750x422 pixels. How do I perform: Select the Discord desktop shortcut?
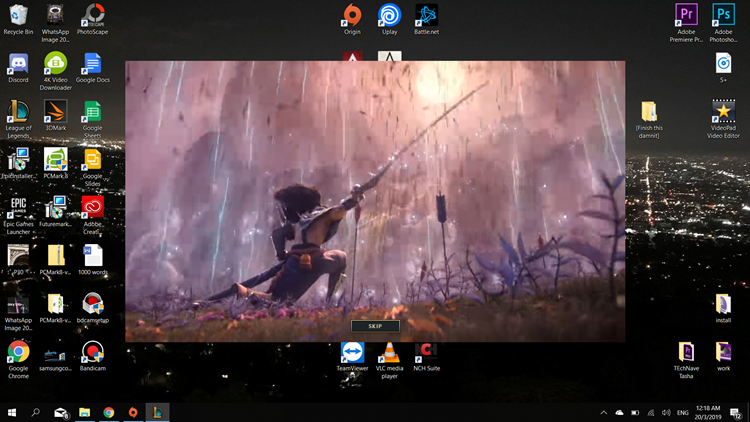click(x=18, y=67)
